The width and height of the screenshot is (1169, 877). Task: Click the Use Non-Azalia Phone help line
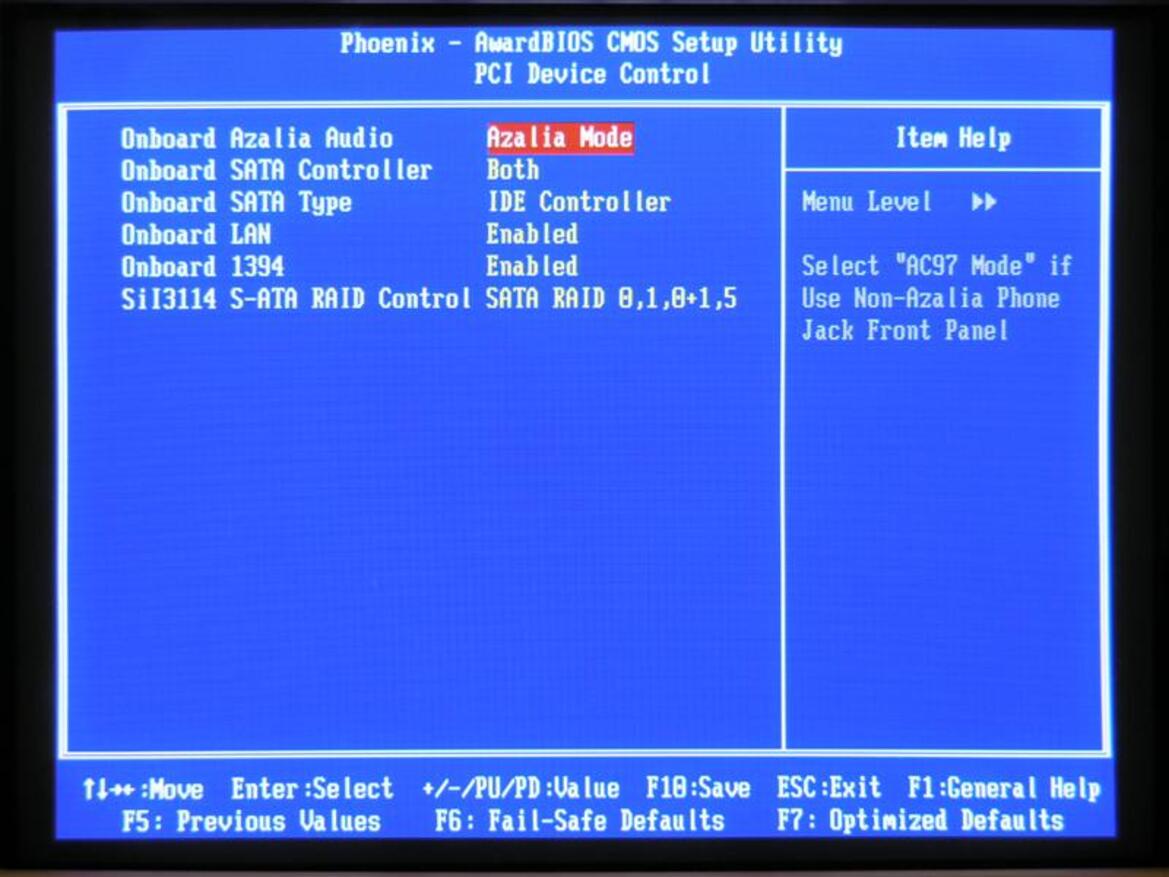coord(930,298)
